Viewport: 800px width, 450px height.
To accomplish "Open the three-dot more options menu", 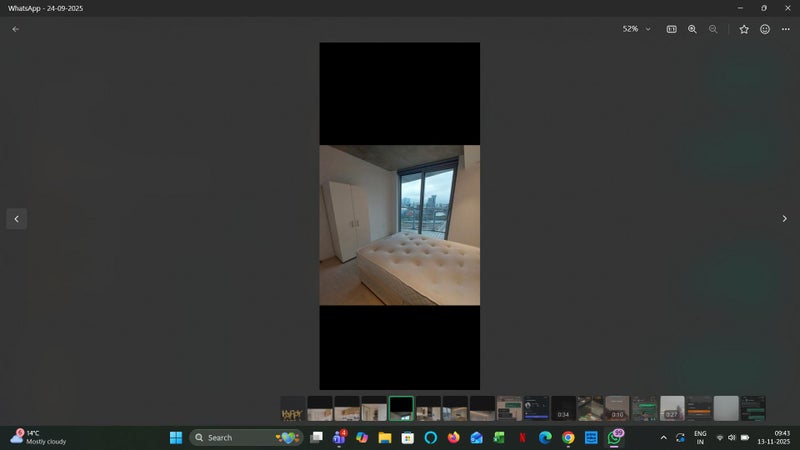I will click(x=785, y=29).
